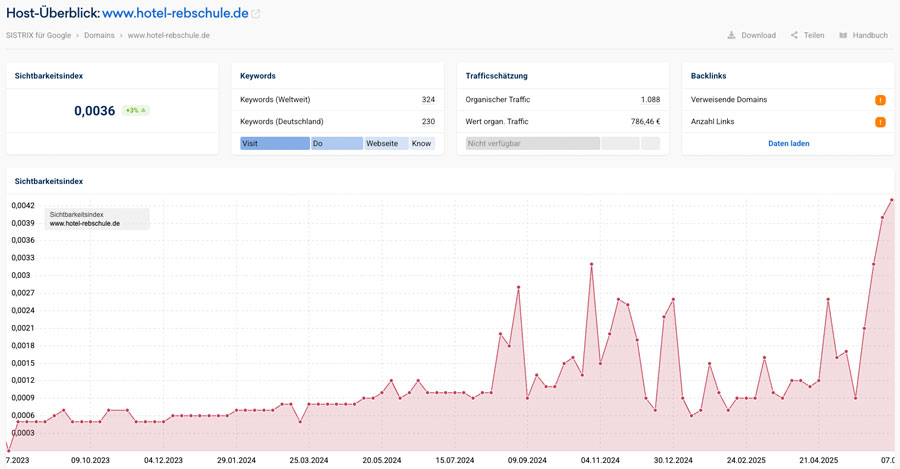
Task: Open the Keywords (Weltweit) row
Action: pos(337,100)
